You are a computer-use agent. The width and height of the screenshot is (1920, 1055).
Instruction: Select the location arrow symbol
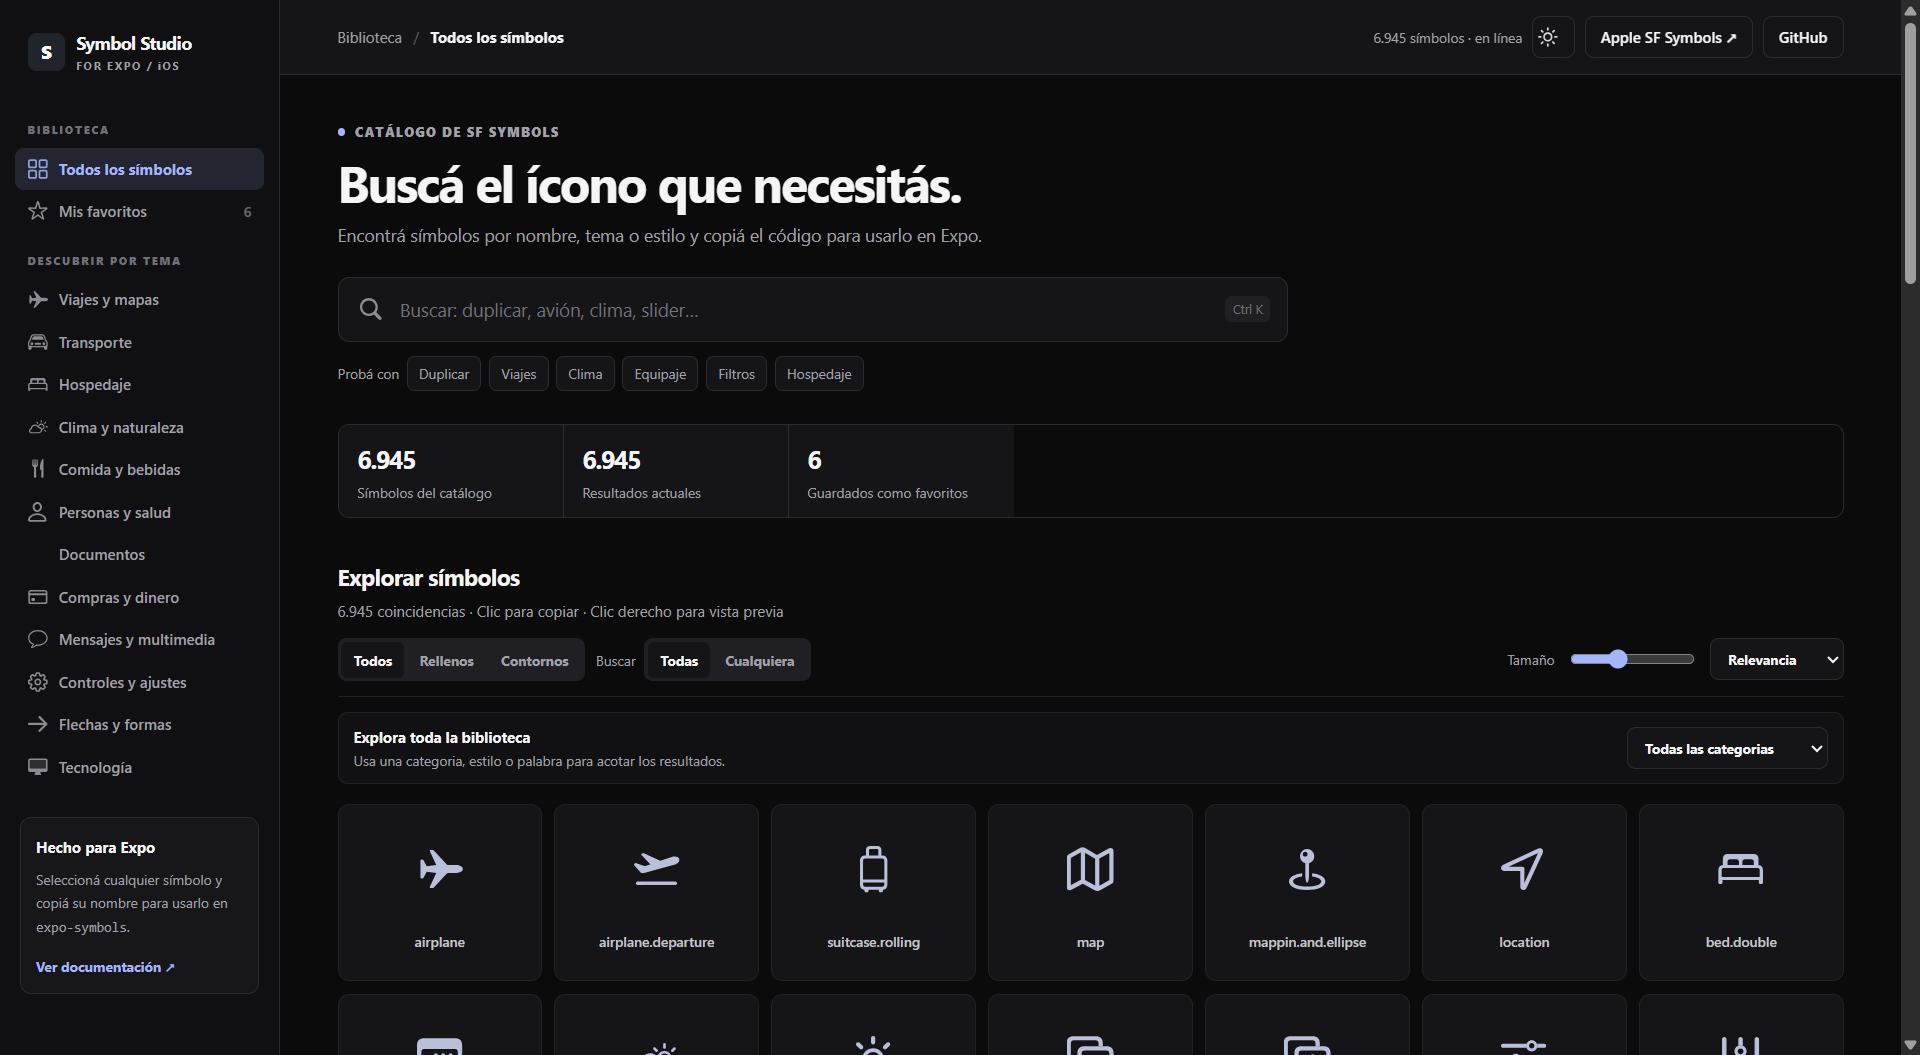[x=1524, y=892]
